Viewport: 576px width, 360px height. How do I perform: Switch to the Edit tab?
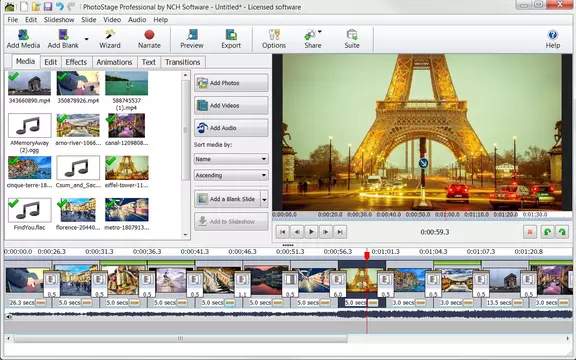click(x=51, y=62)
